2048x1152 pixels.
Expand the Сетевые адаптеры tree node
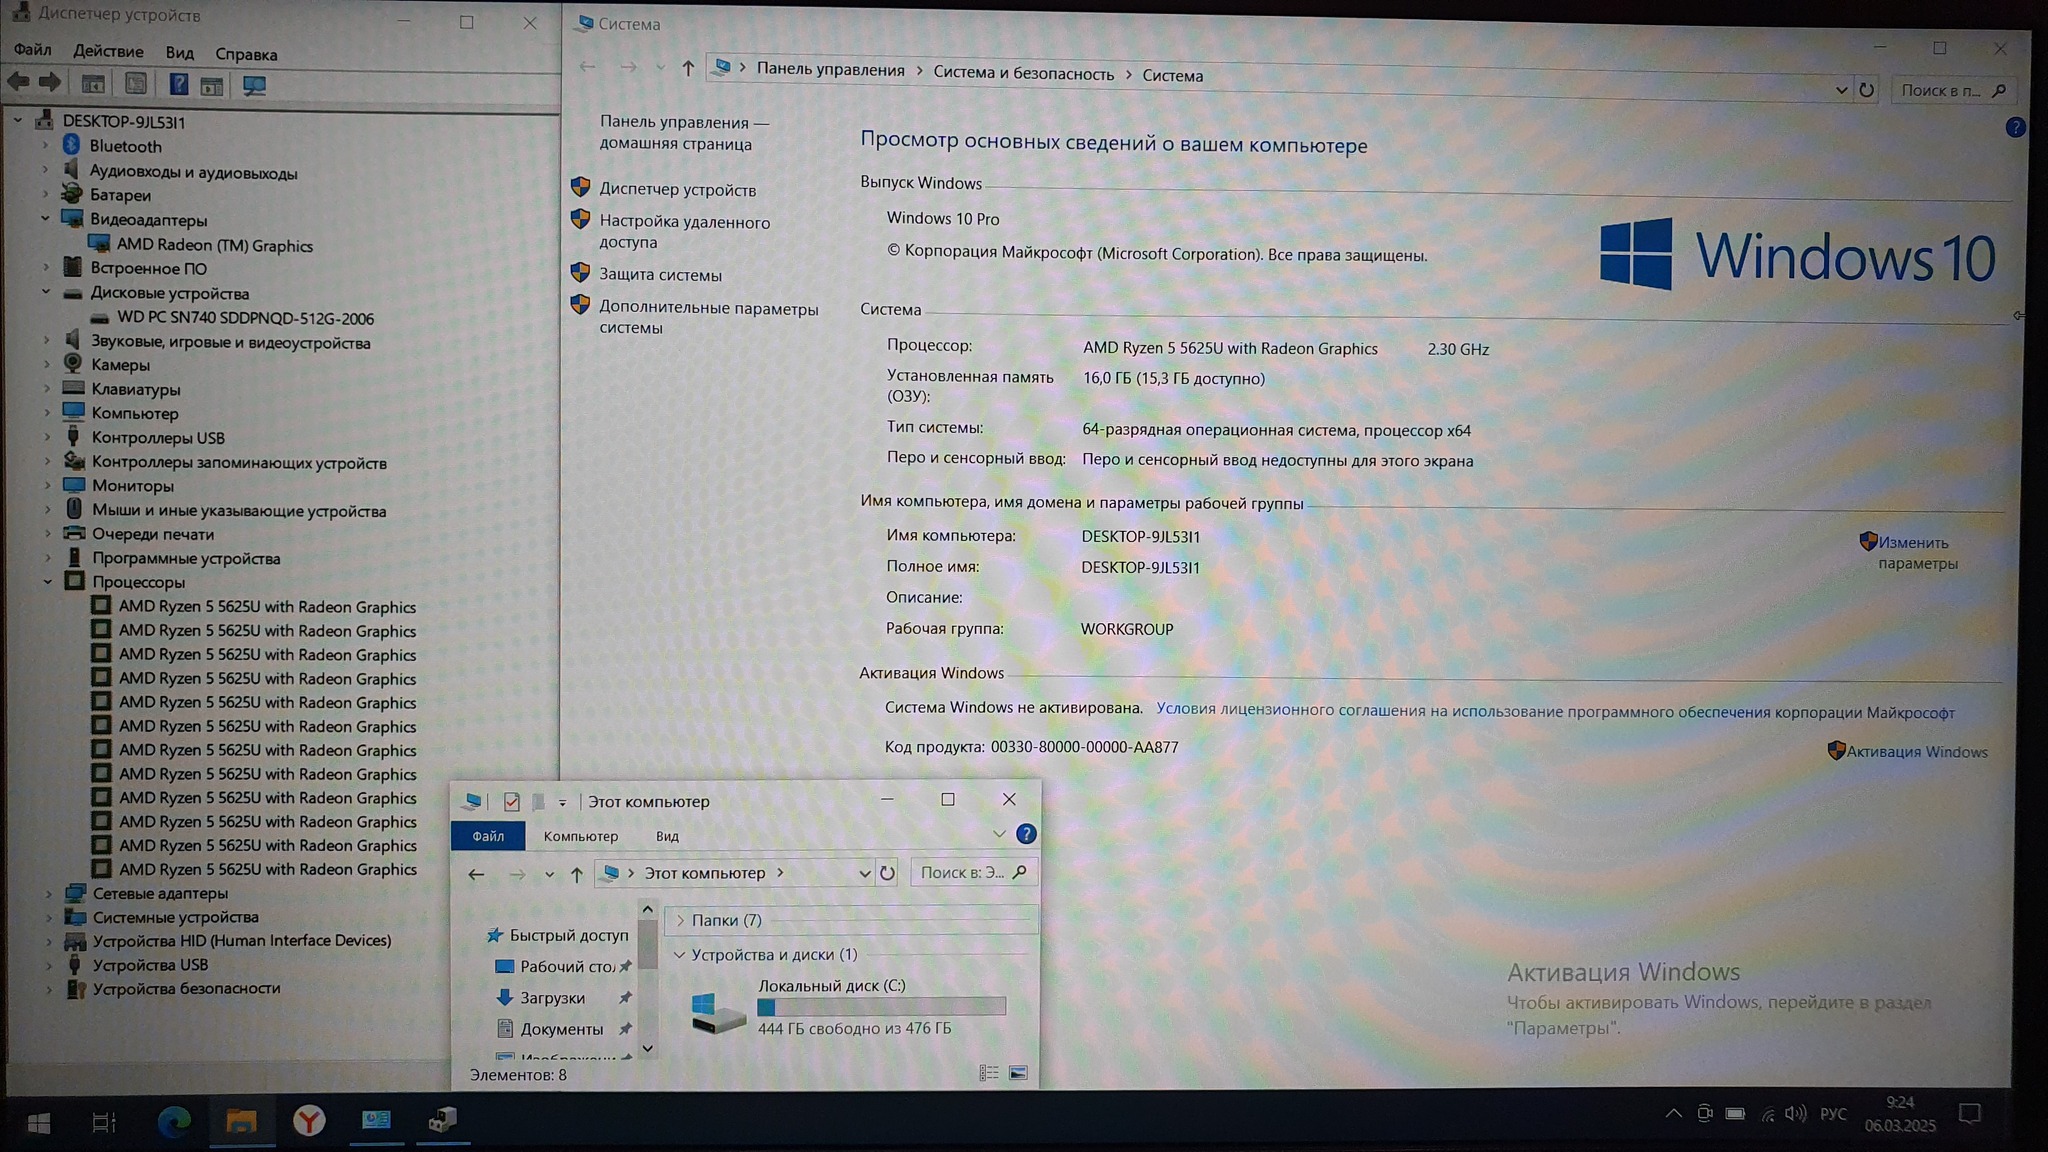coord(49,893)
